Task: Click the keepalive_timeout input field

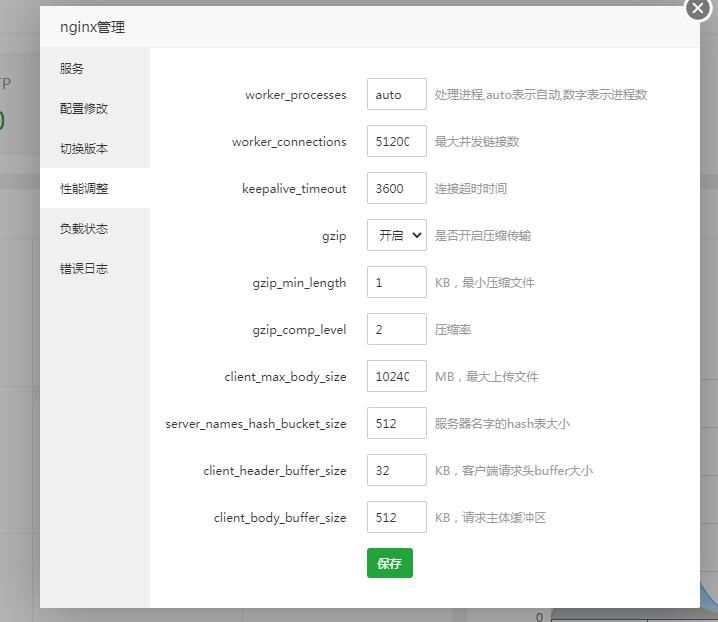Action: [x=396, y=189]
